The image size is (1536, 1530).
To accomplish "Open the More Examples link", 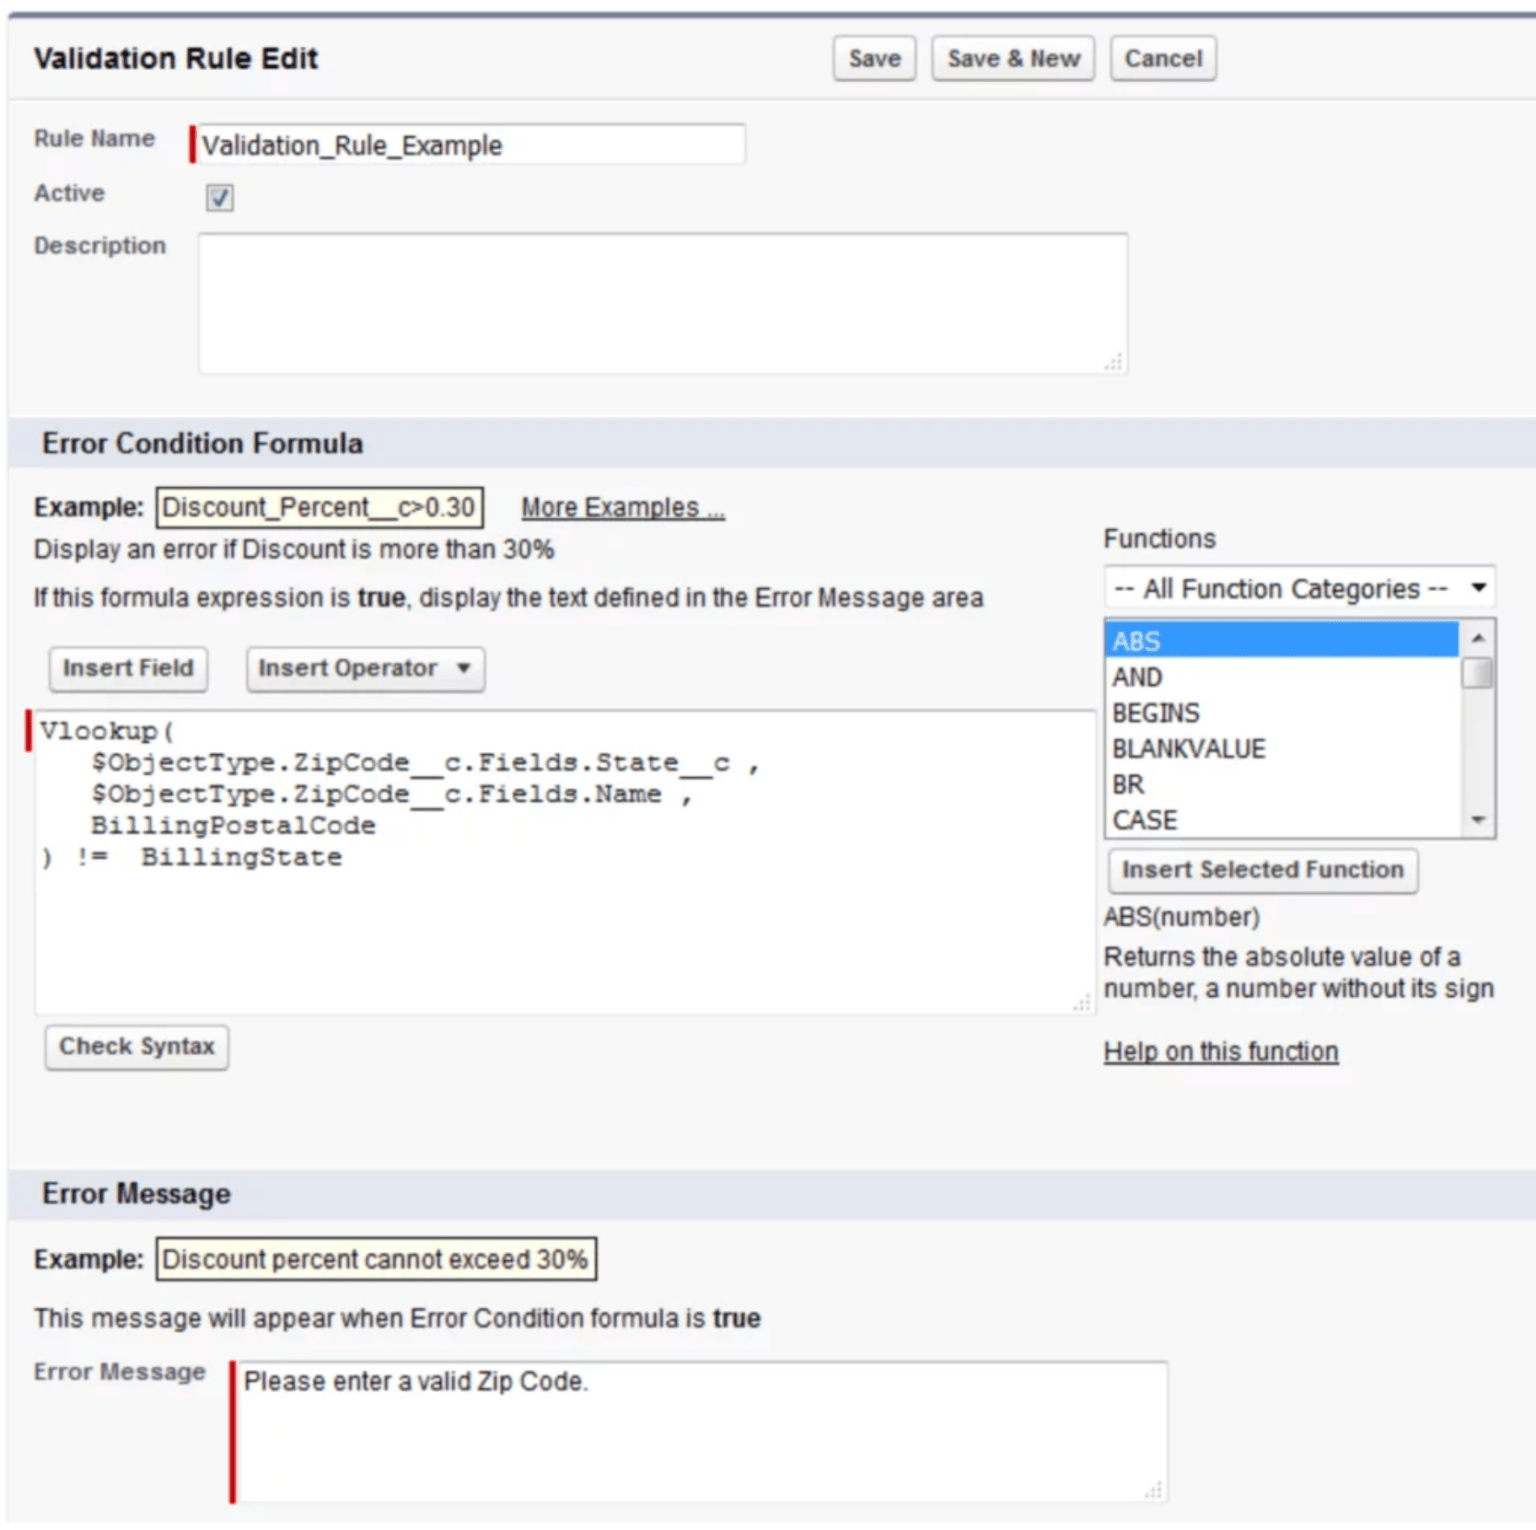I will coord(621,507).
